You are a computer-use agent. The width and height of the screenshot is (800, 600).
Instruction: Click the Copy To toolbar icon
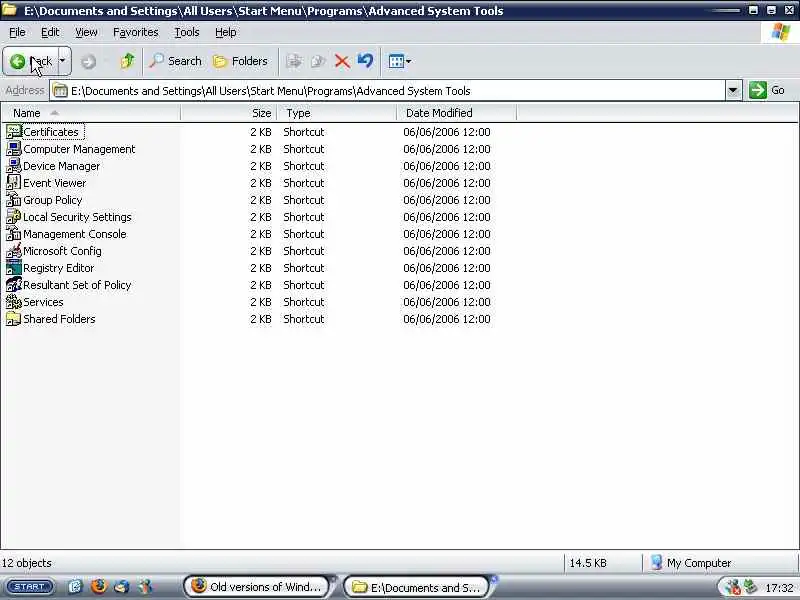318,61
